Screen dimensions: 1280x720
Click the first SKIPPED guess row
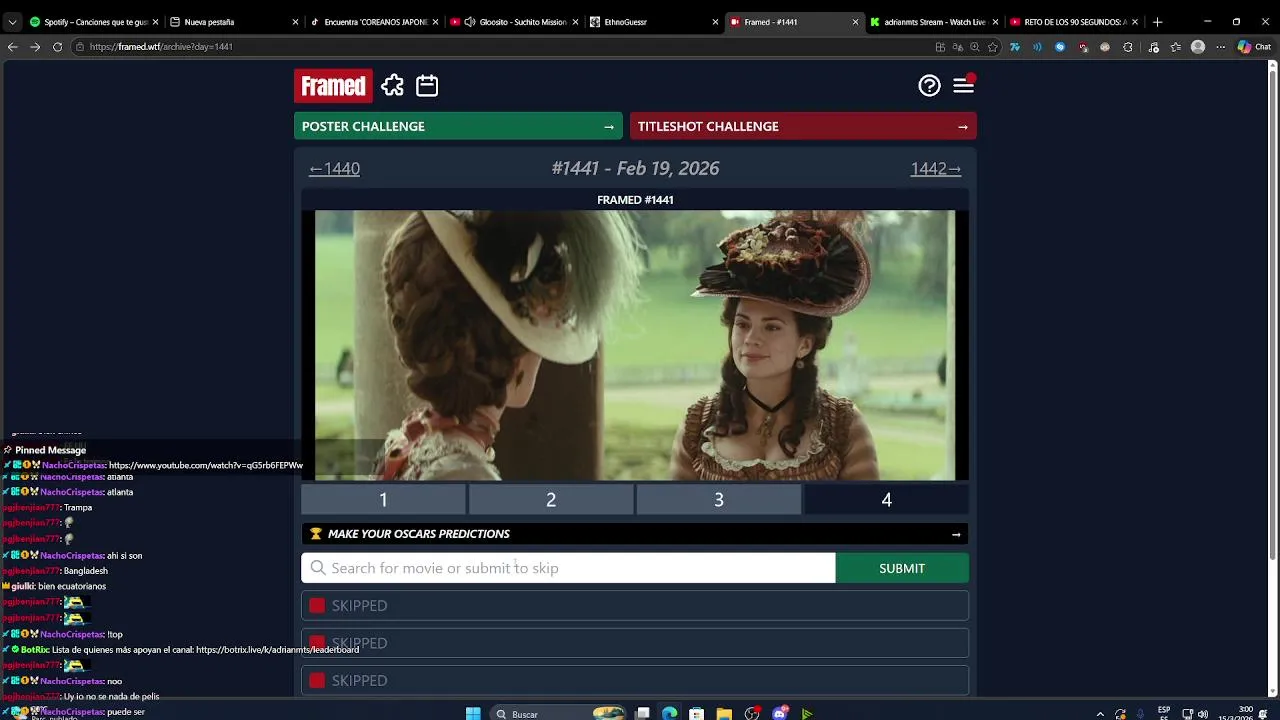[635, 606]
